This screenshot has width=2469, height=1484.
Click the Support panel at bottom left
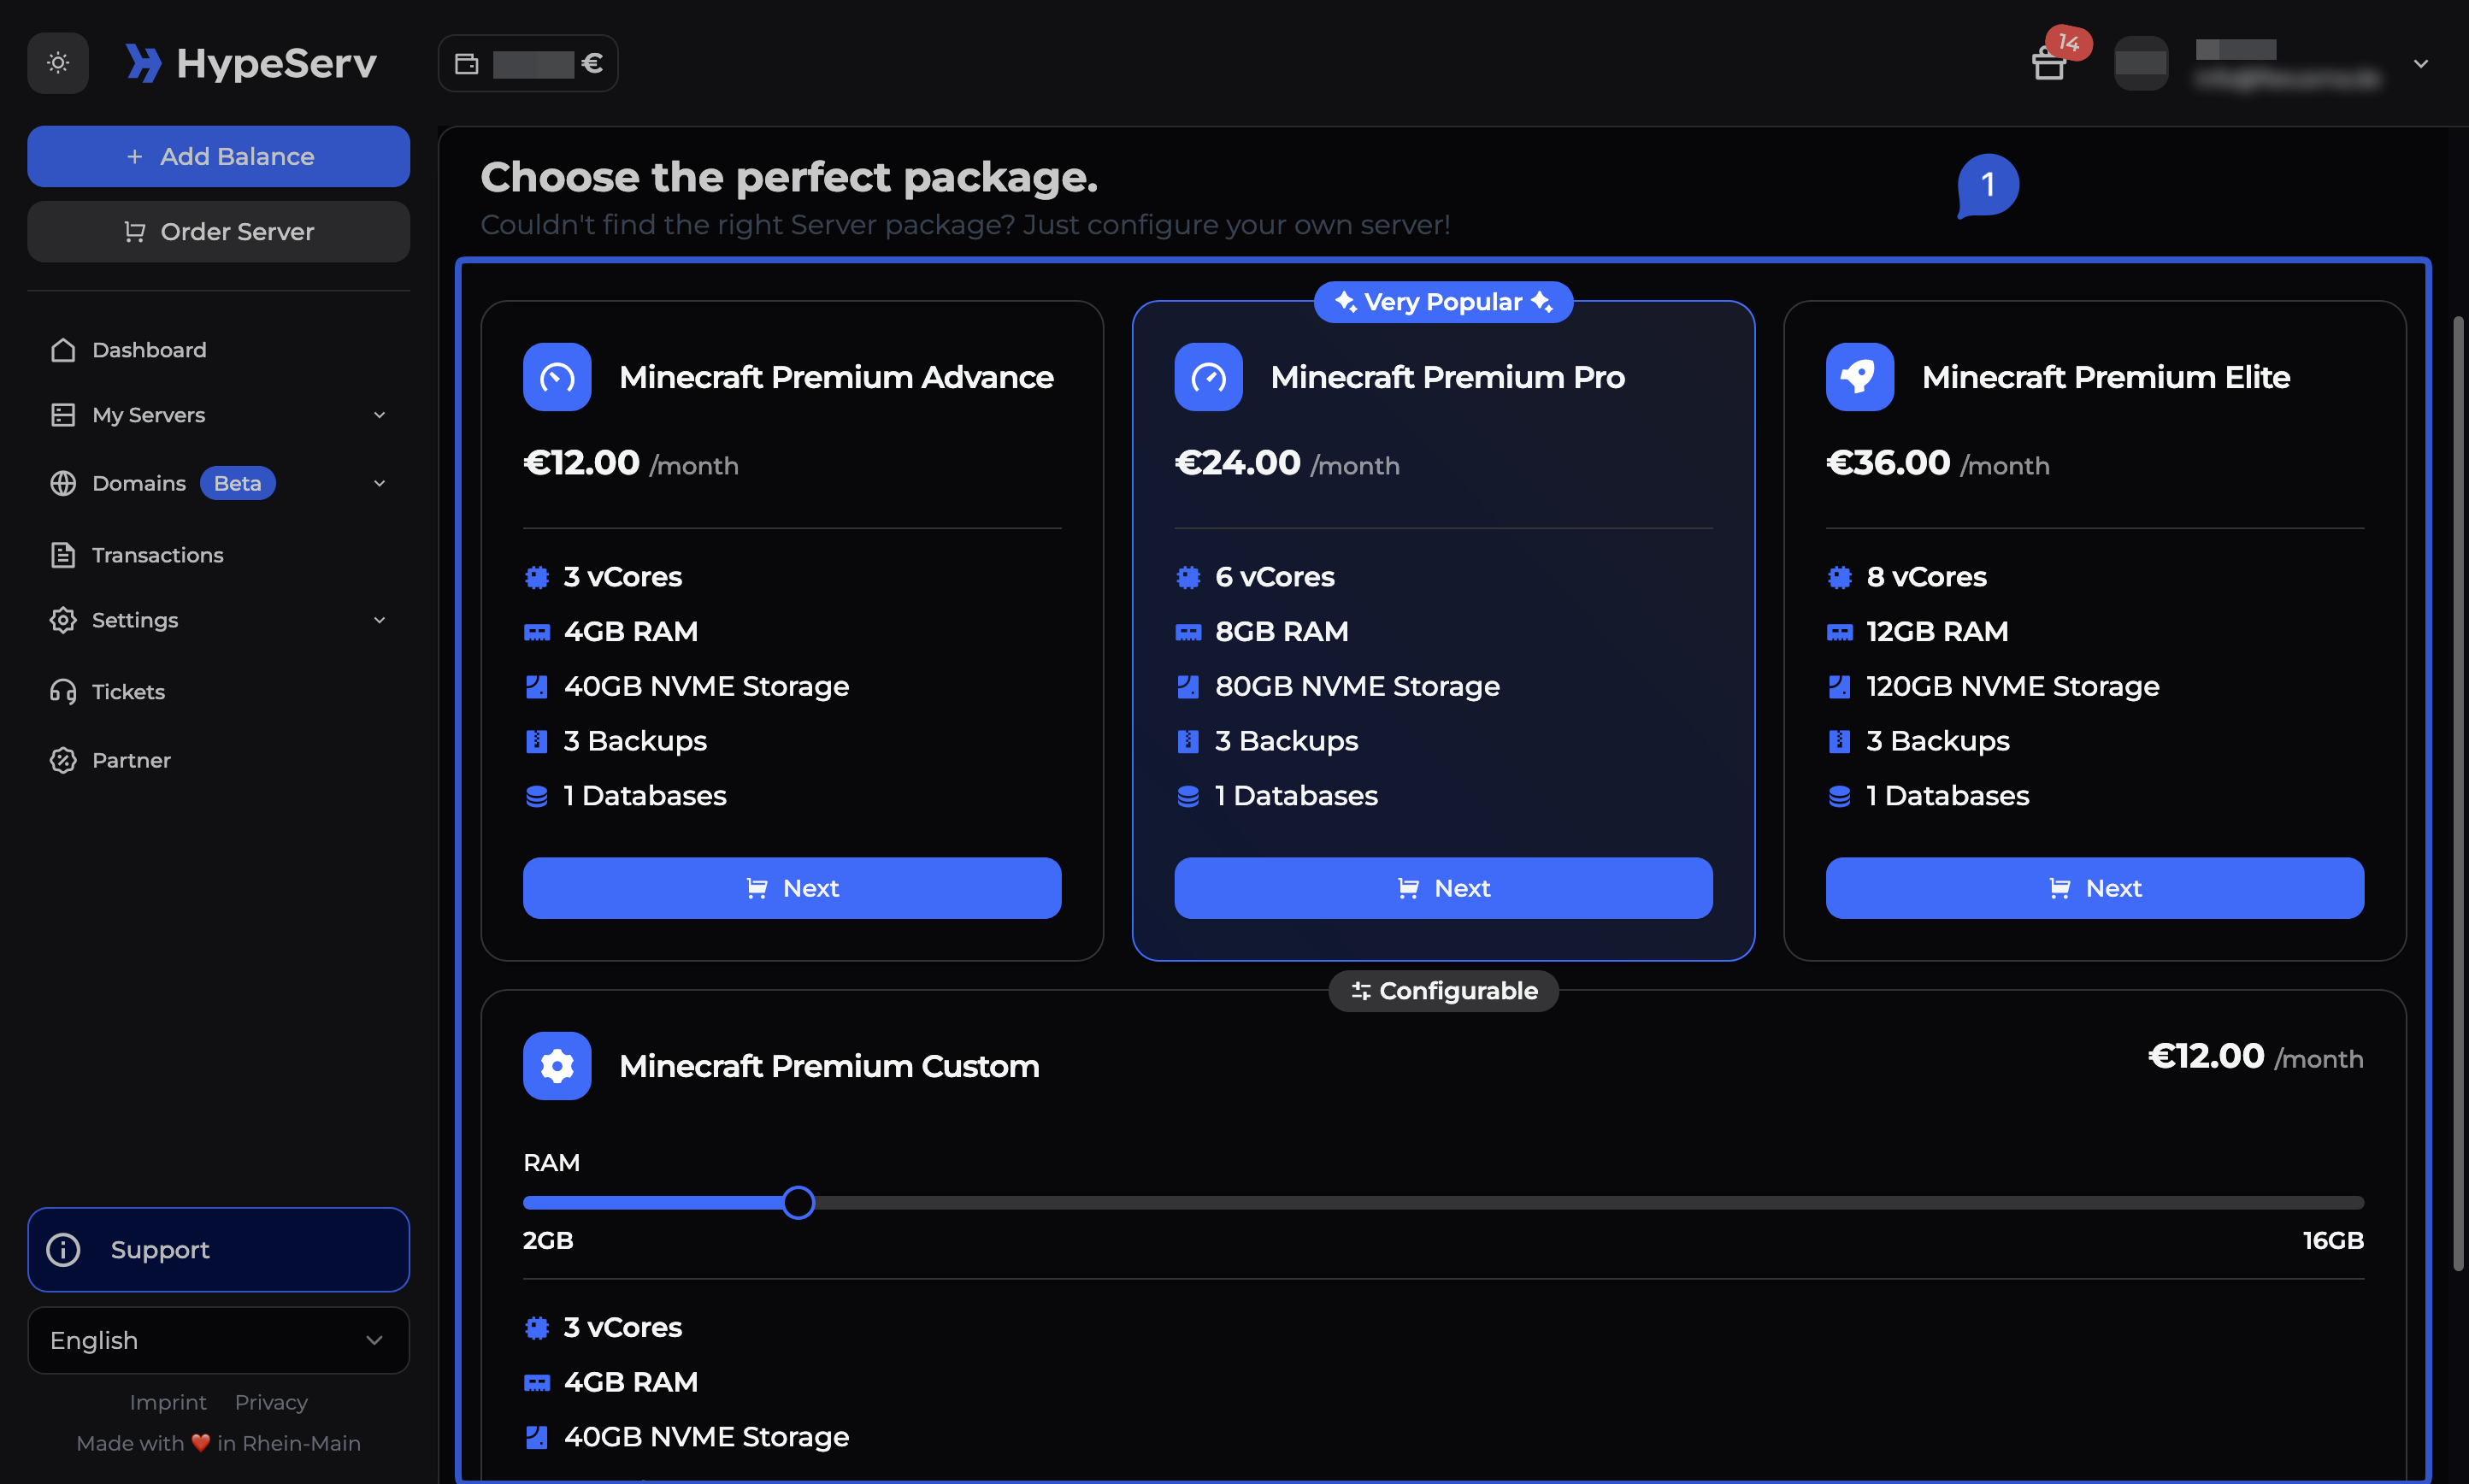click(x=218, y=1249)
